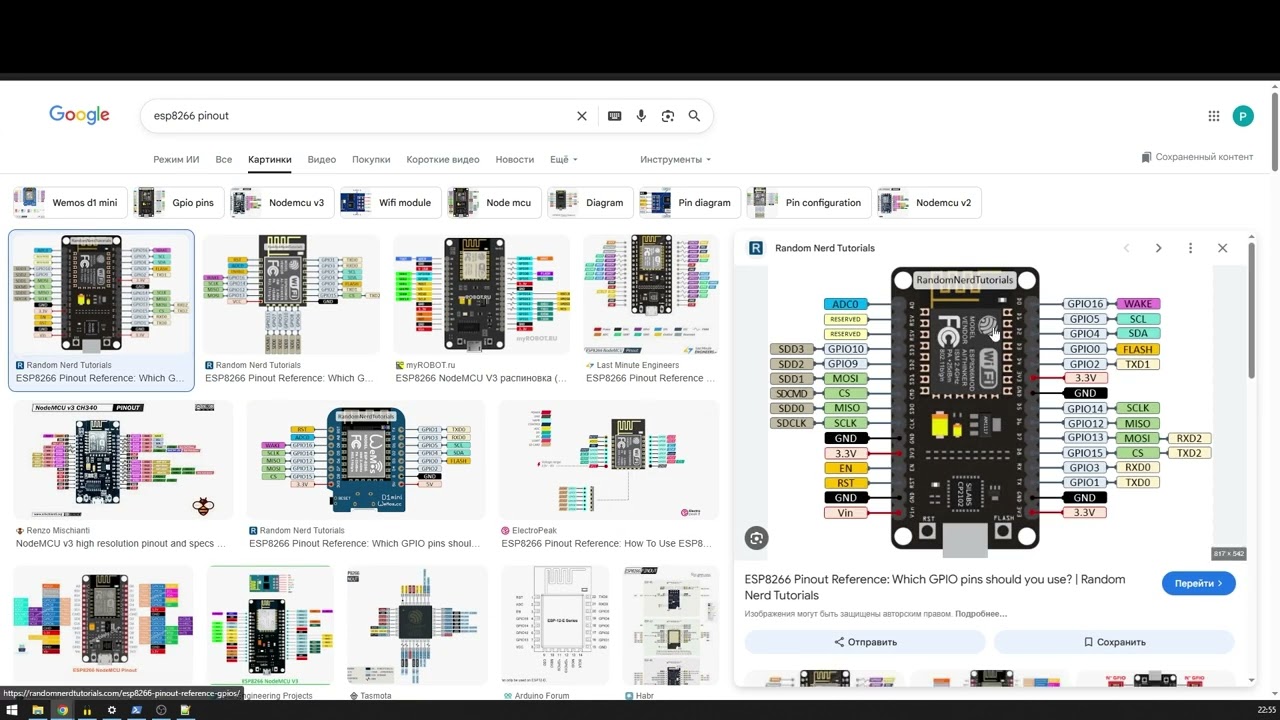Filter by 'Node mcu' chip

495,202
